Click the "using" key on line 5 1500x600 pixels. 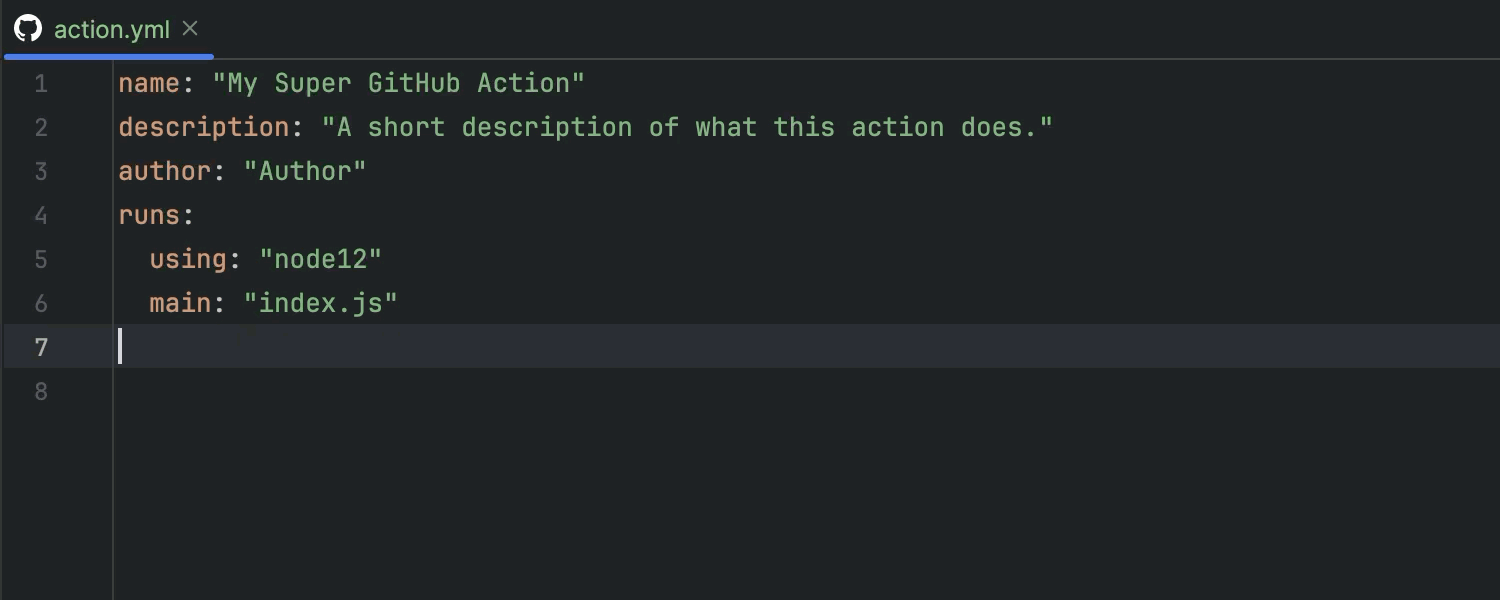pos(188,260)
